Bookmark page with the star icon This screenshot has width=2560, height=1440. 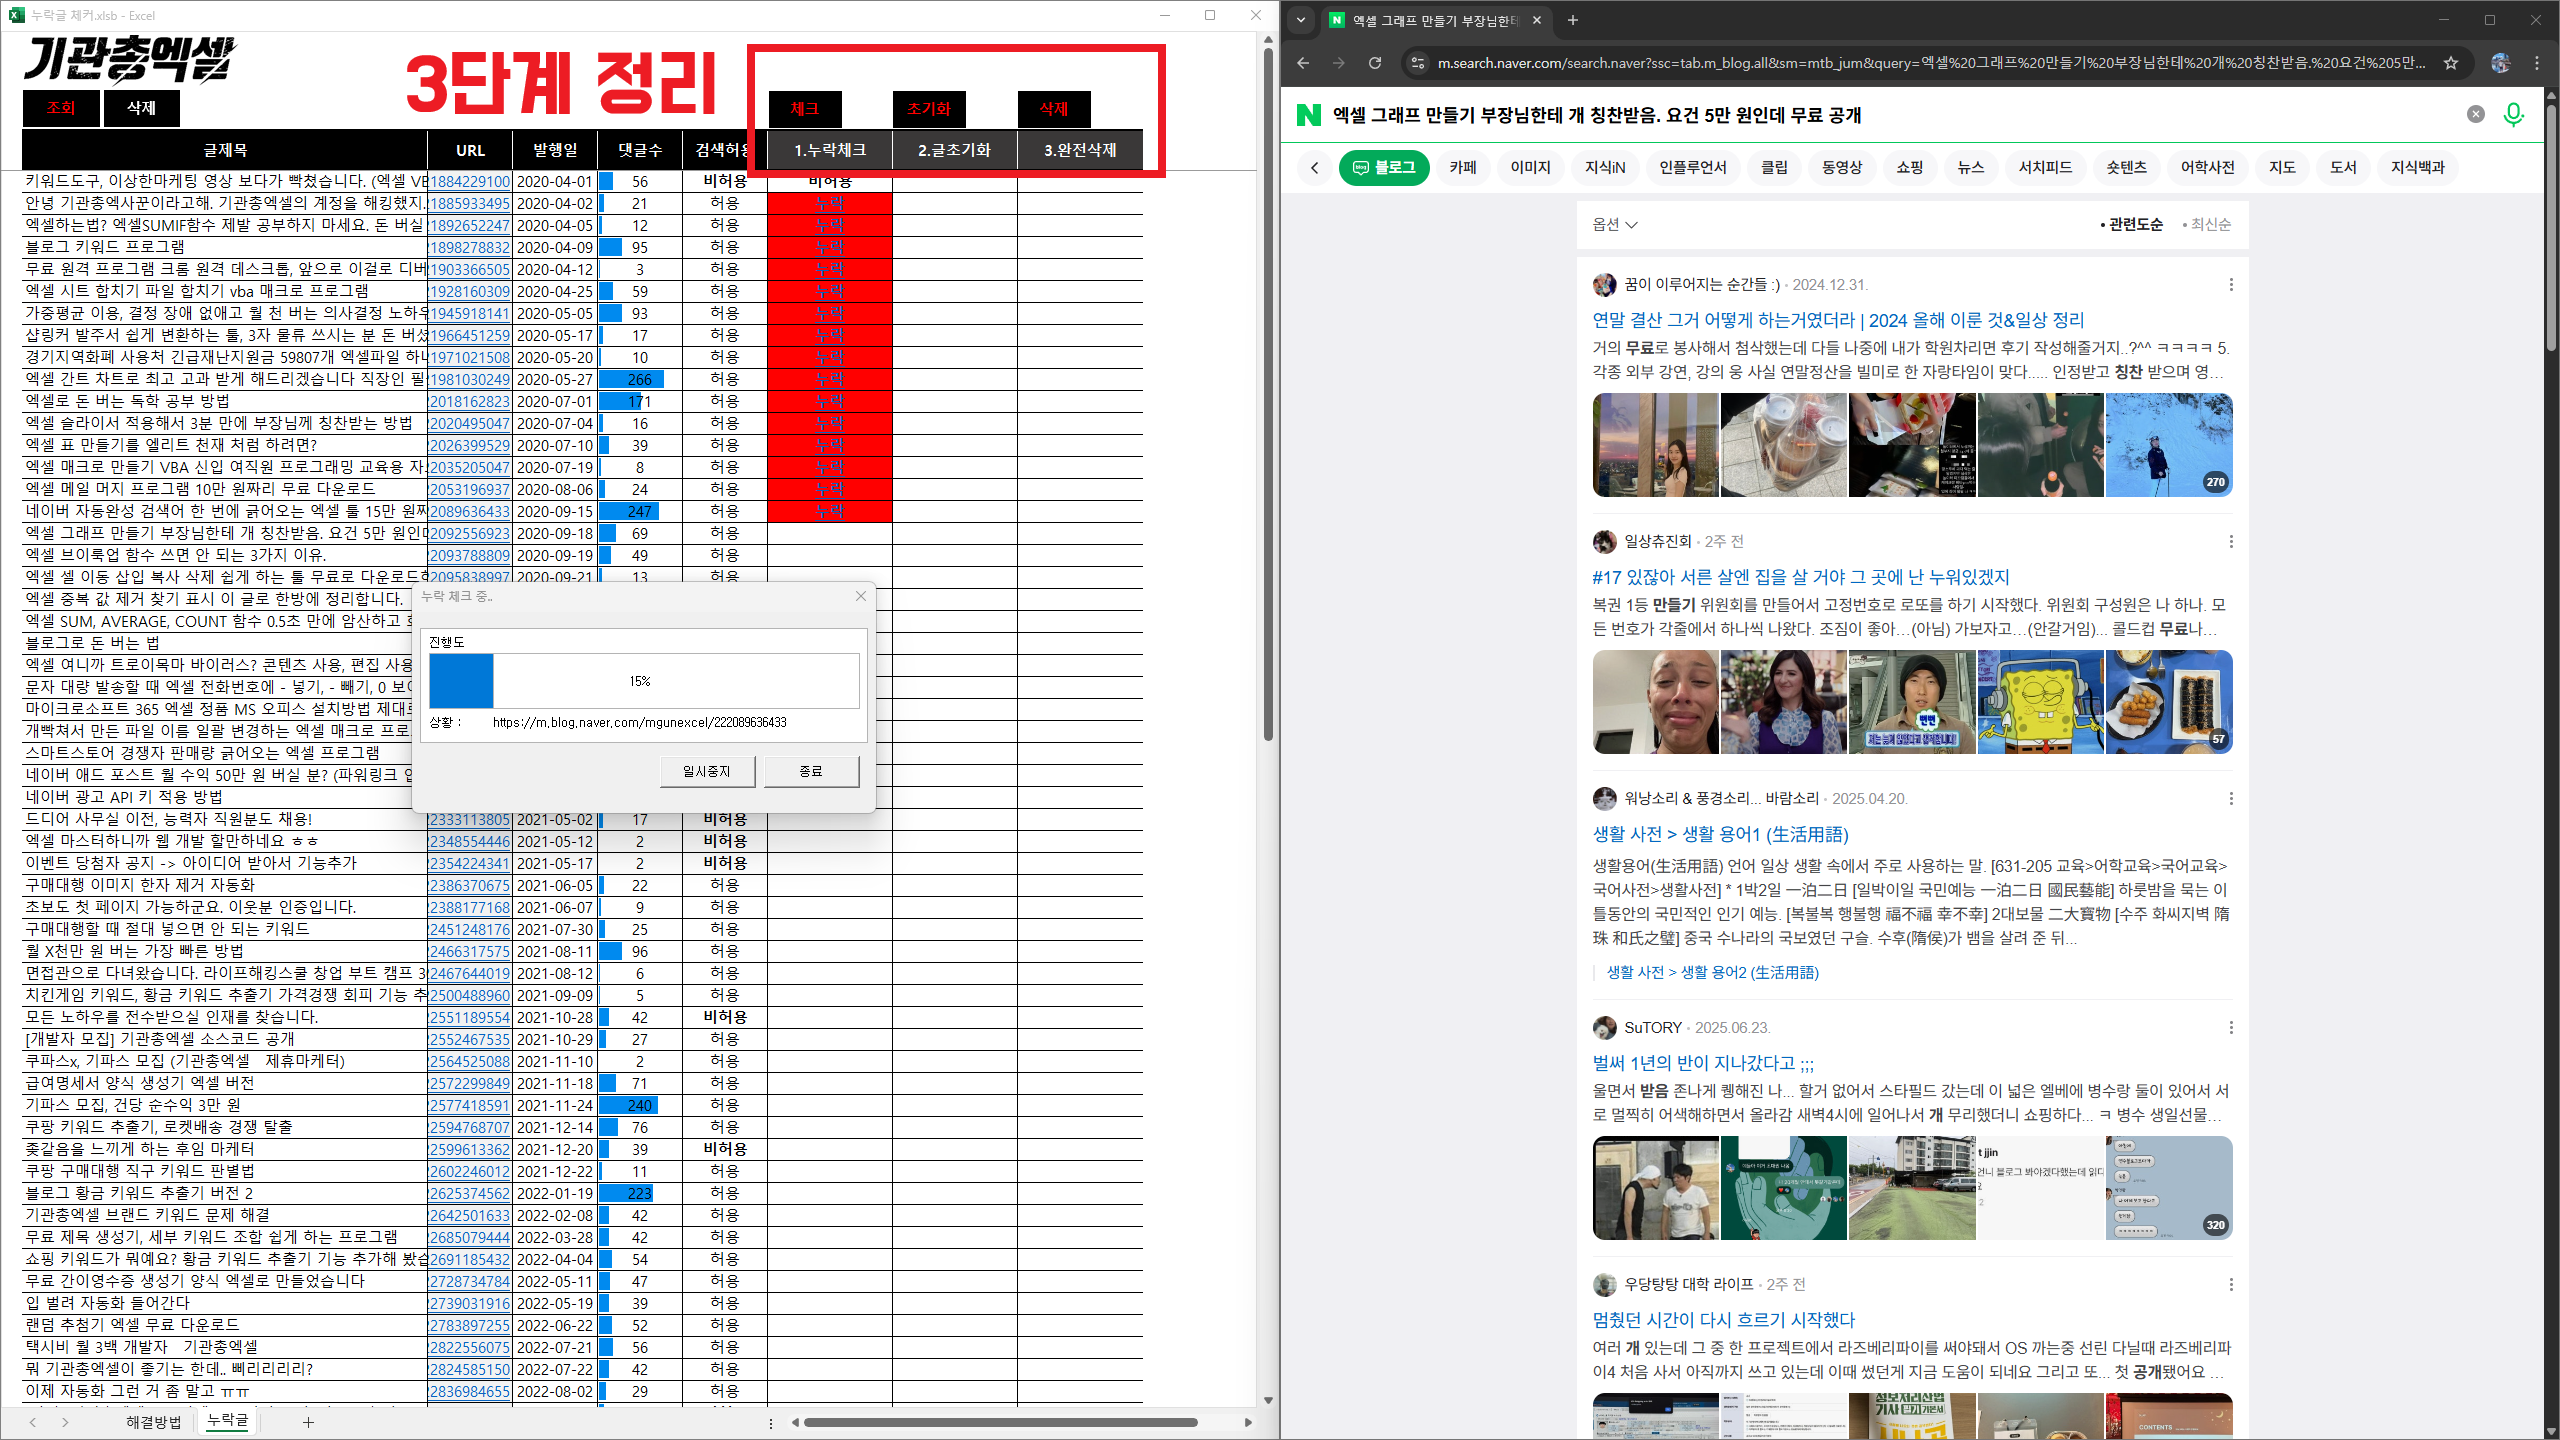pos(2451,63)
